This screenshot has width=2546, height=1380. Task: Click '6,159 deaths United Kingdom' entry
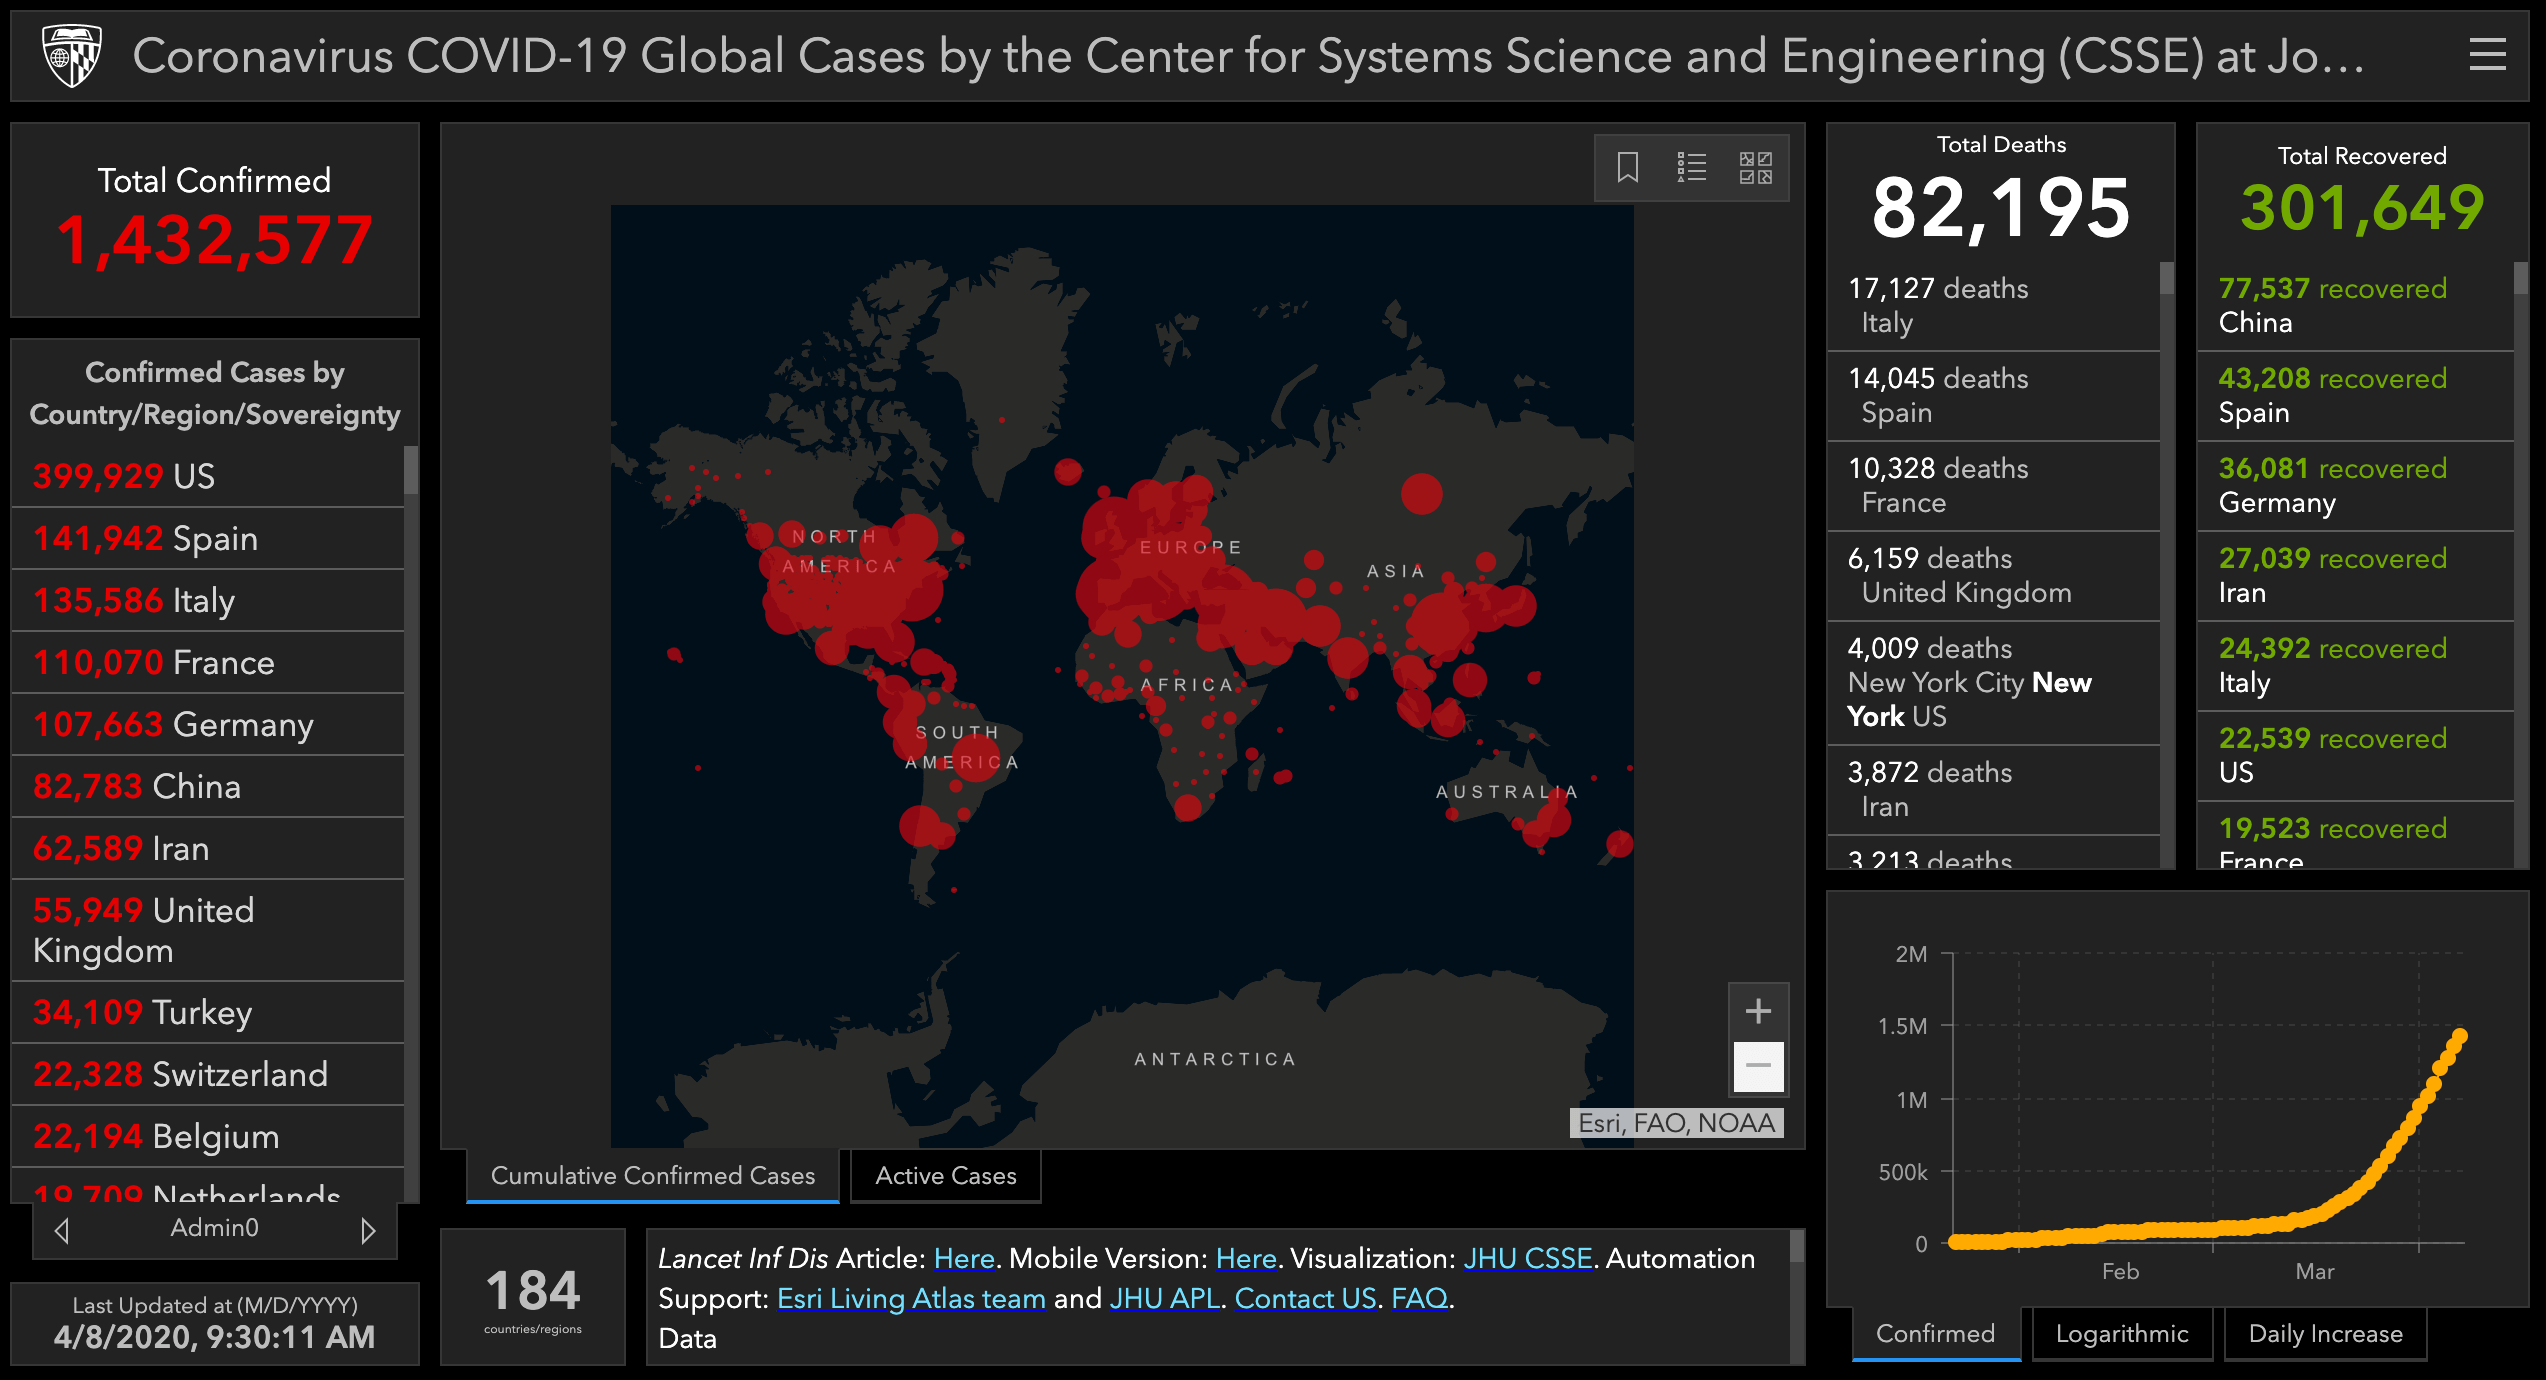coord(1994,576)
